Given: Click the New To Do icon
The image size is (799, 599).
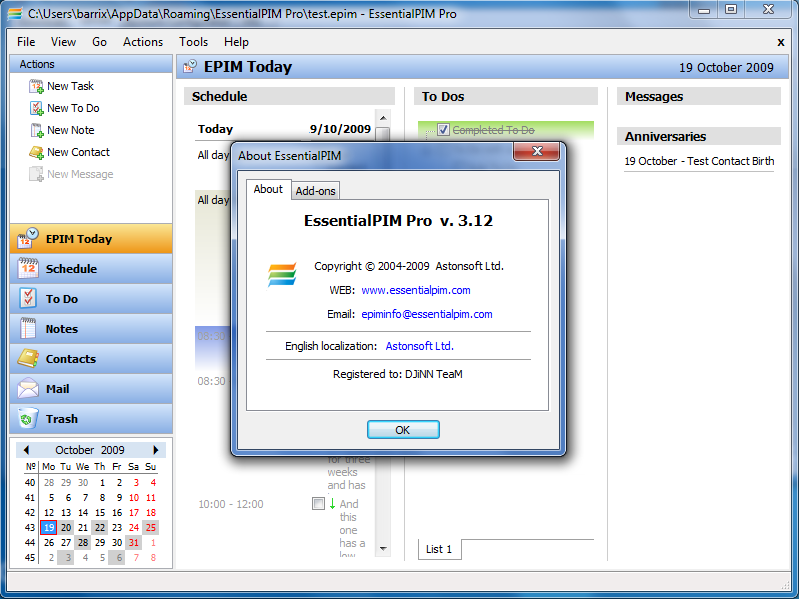Looking at the screenshot, I should (36, 108).
